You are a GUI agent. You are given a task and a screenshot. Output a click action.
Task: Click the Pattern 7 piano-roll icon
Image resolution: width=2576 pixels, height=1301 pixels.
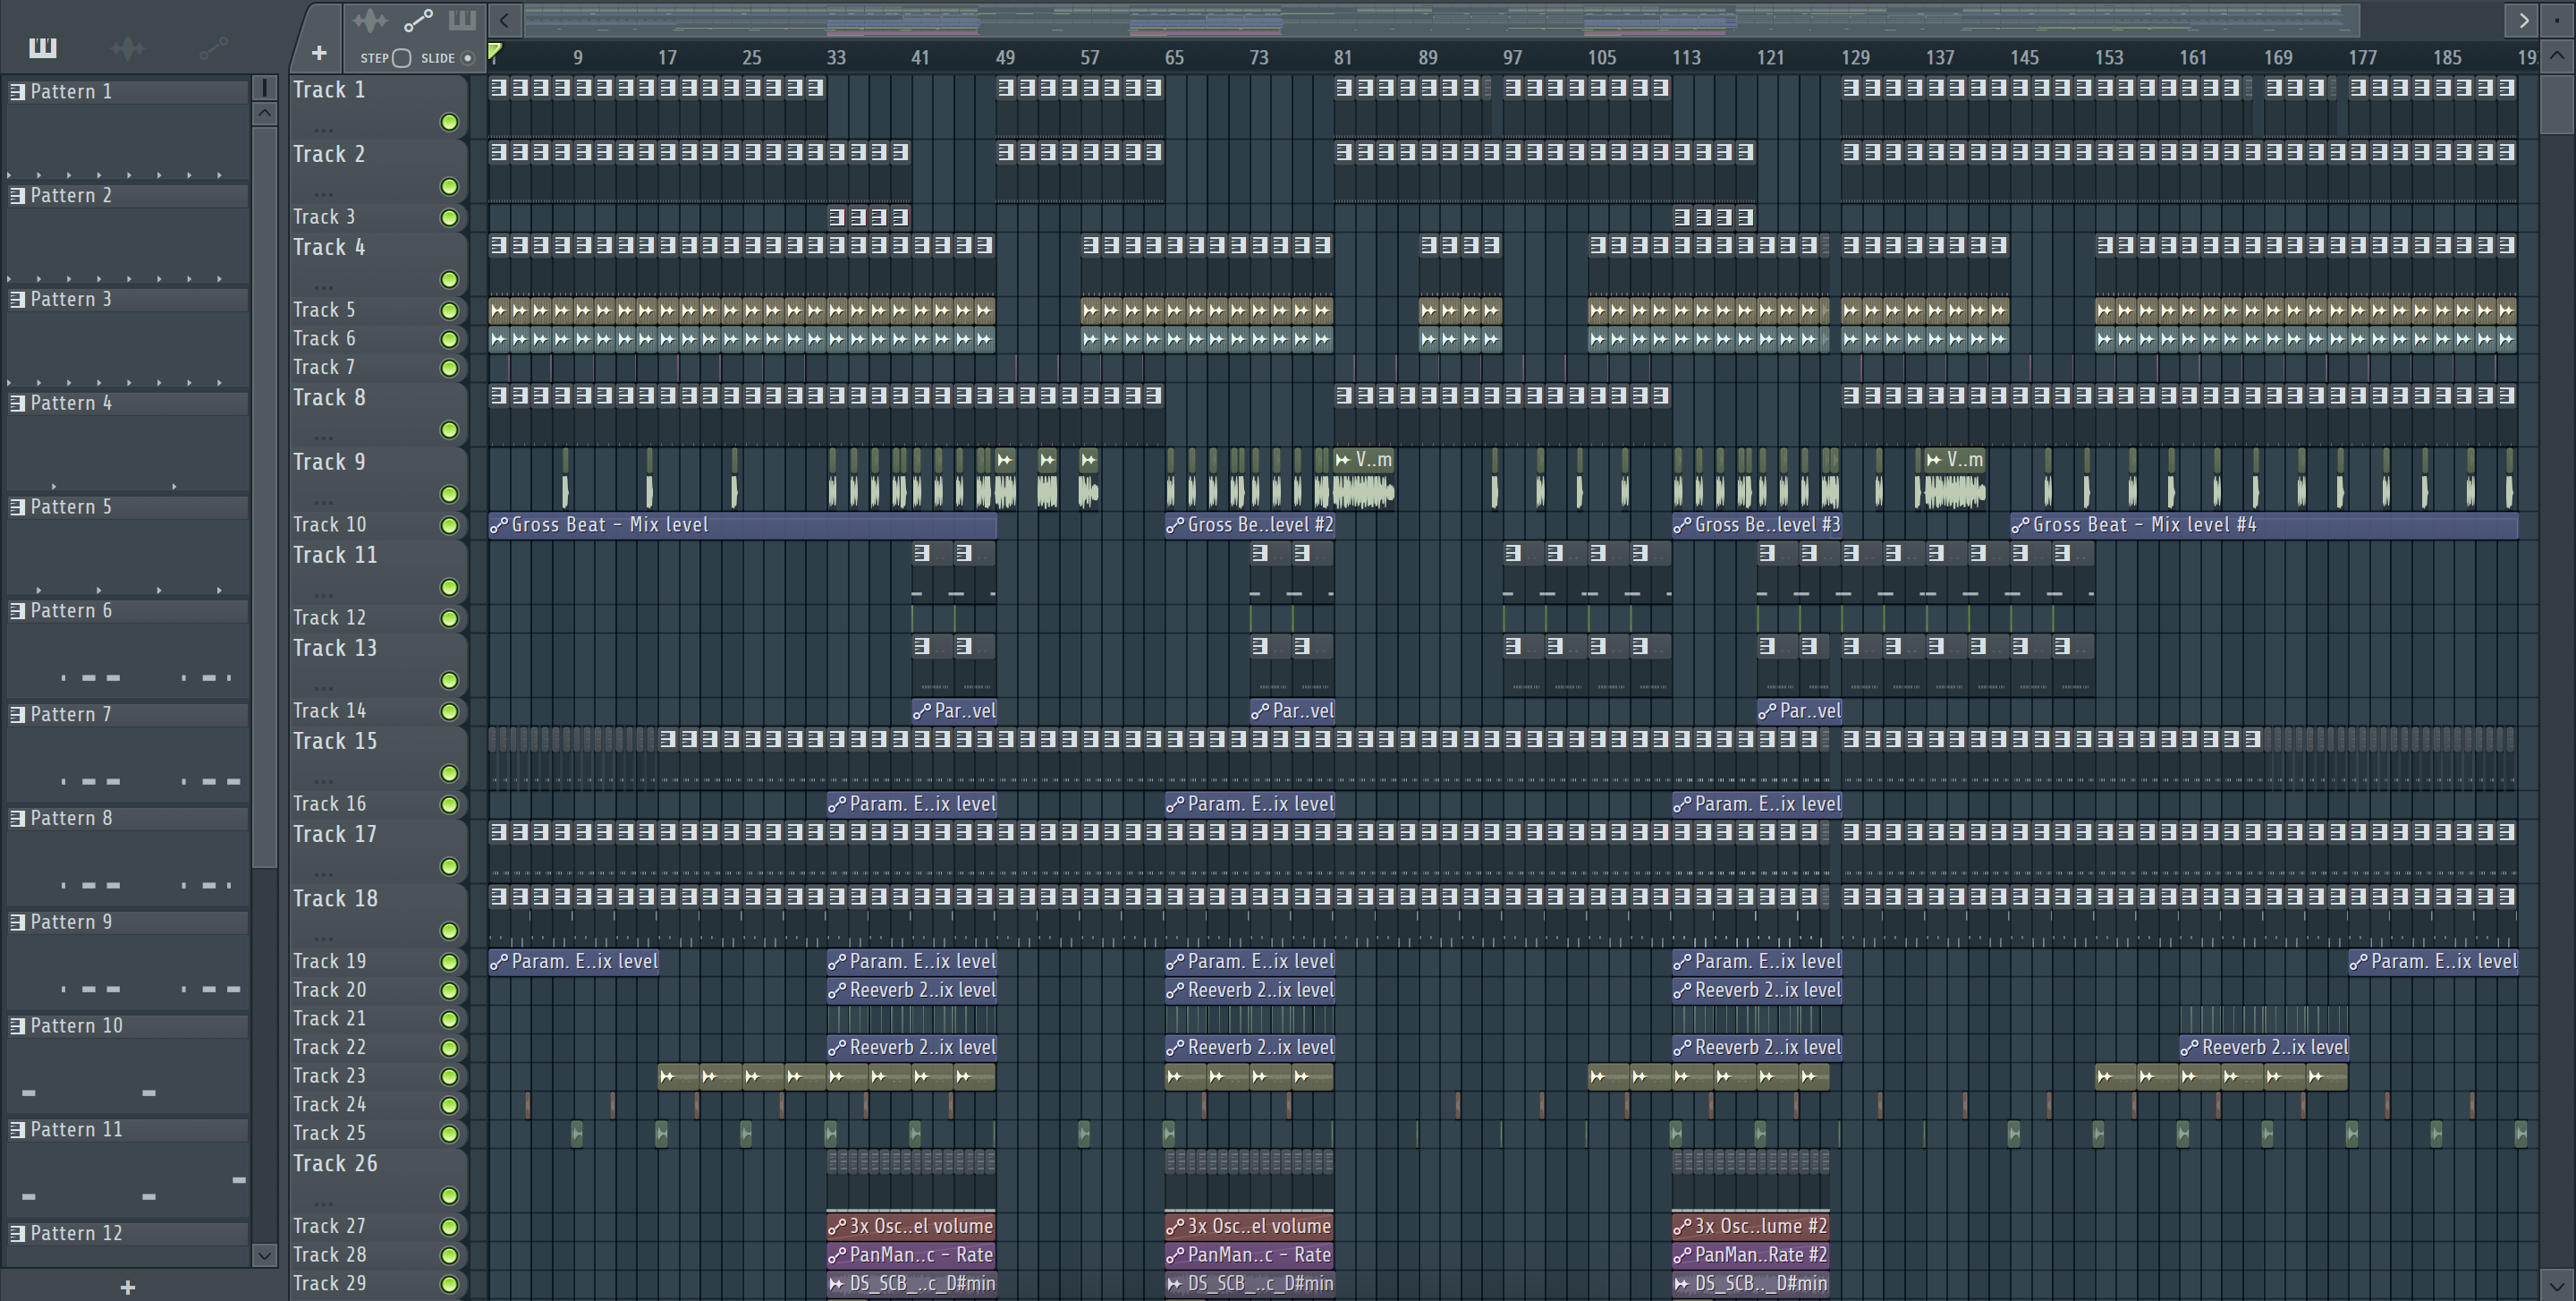point(17,715)
